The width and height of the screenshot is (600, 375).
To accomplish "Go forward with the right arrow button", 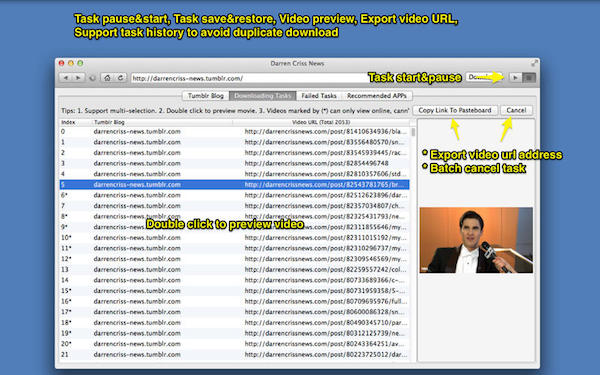I will [78, 78].
